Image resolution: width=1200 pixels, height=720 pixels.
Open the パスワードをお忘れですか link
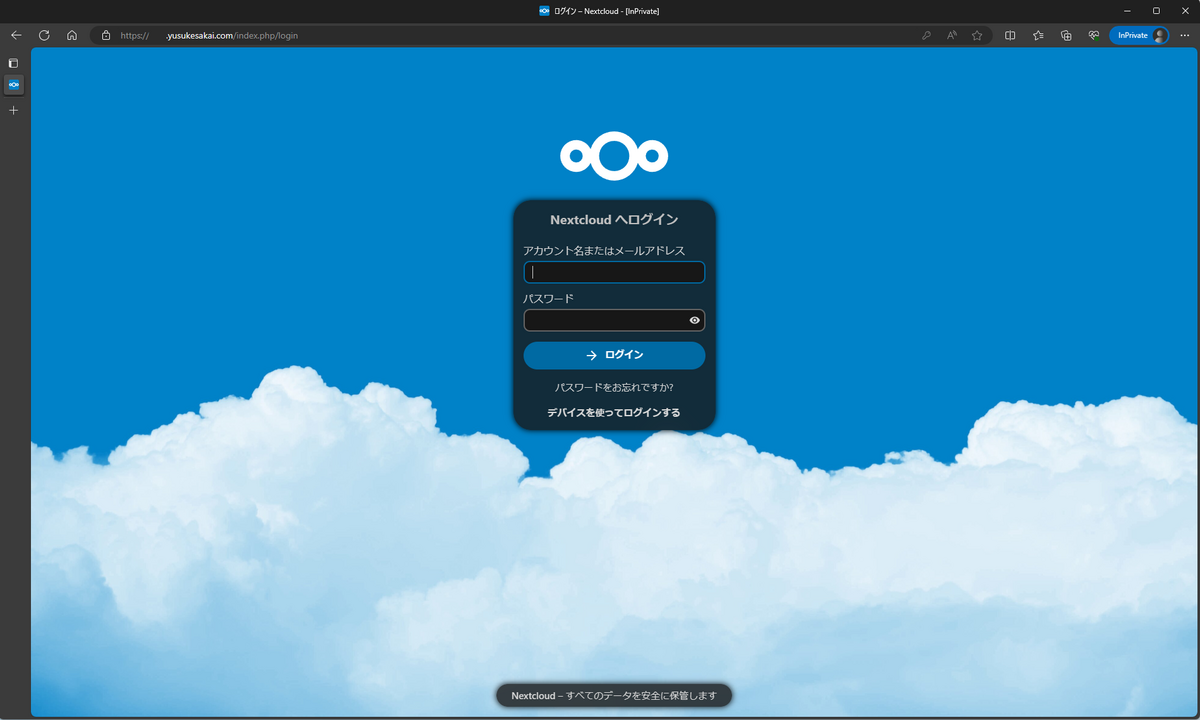[614, 386]
